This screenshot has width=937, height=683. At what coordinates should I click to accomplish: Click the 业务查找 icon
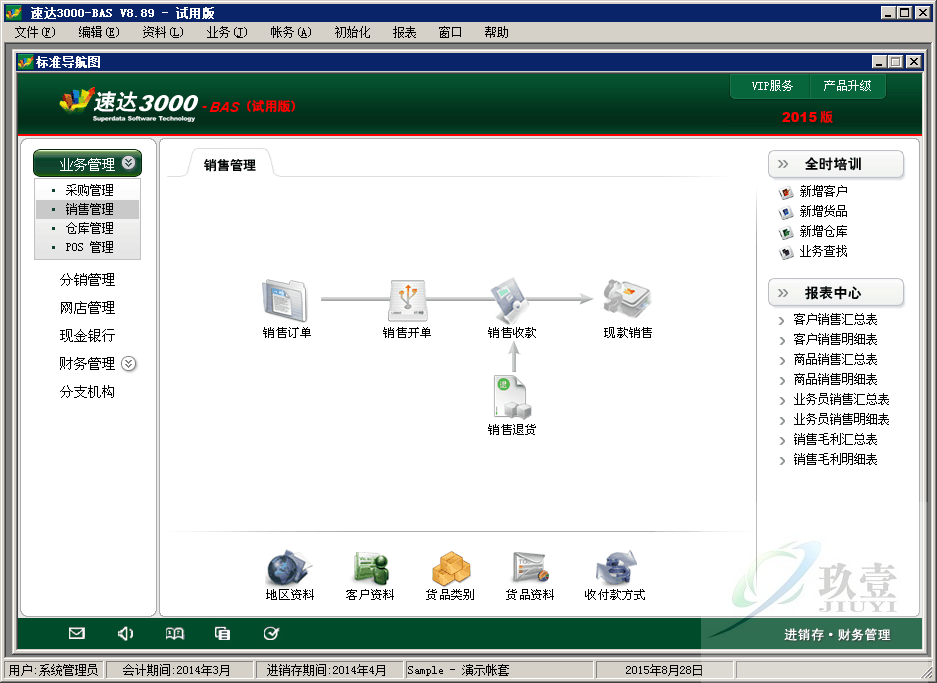point(786,253)
